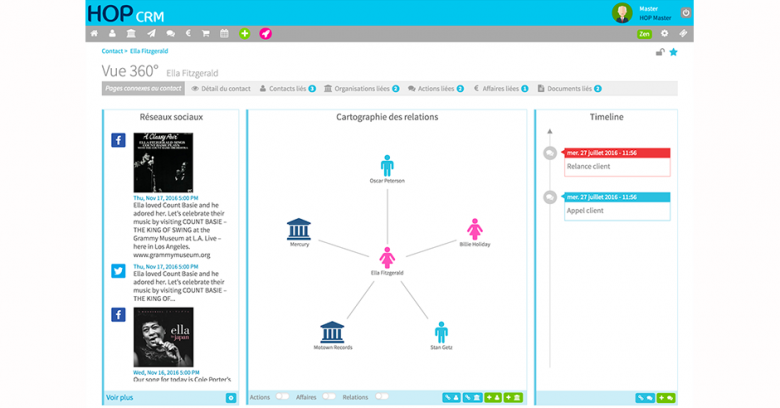
Task: Click the power logout icon
Action: [x=685, y=12]
